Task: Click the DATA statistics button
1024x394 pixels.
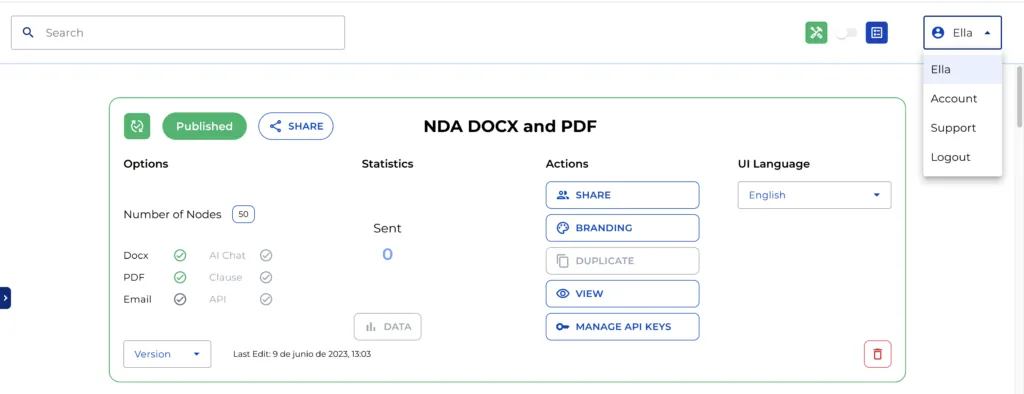Action: click(x=388, y=327)
